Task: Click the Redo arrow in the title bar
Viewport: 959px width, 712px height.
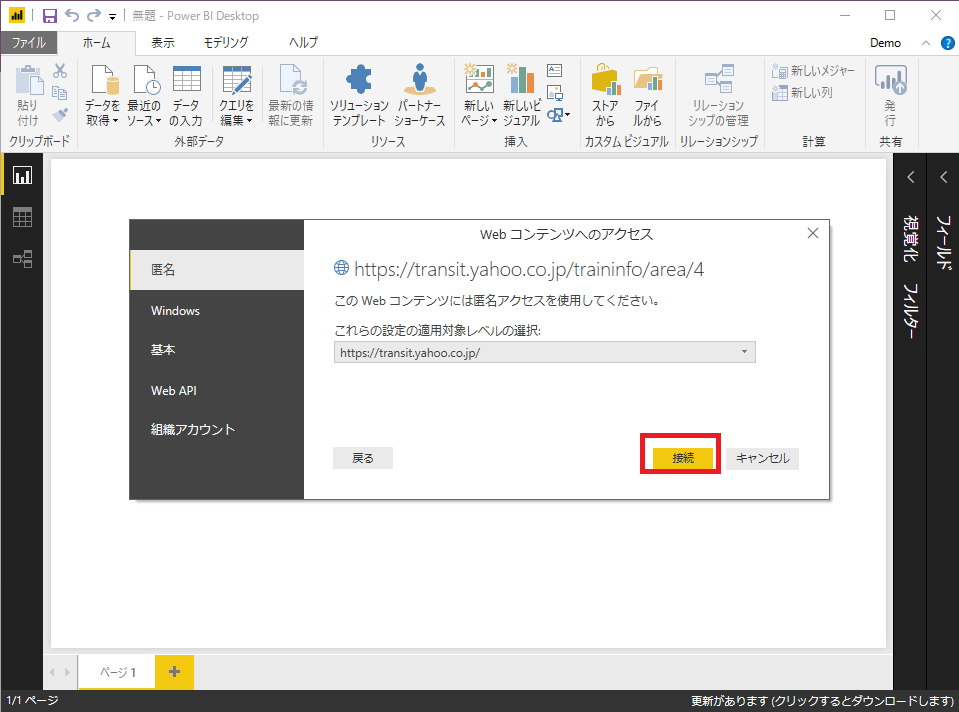Action: tap(94, 15)
